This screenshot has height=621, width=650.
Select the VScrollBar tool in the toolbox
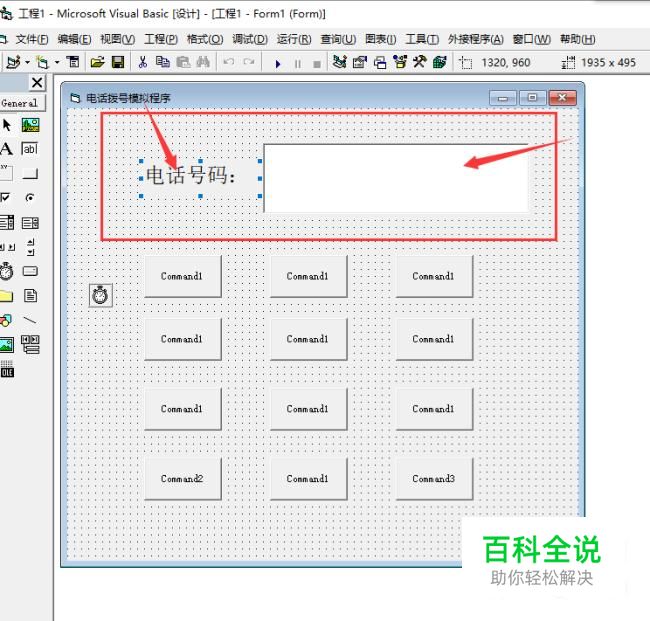pos(30,247)
